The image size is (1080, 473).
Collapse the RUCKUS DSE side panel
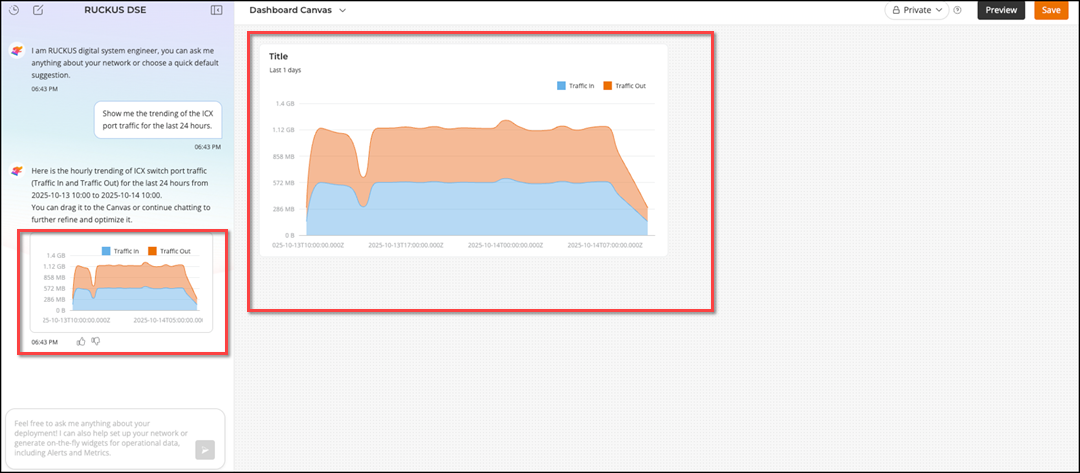217,10
